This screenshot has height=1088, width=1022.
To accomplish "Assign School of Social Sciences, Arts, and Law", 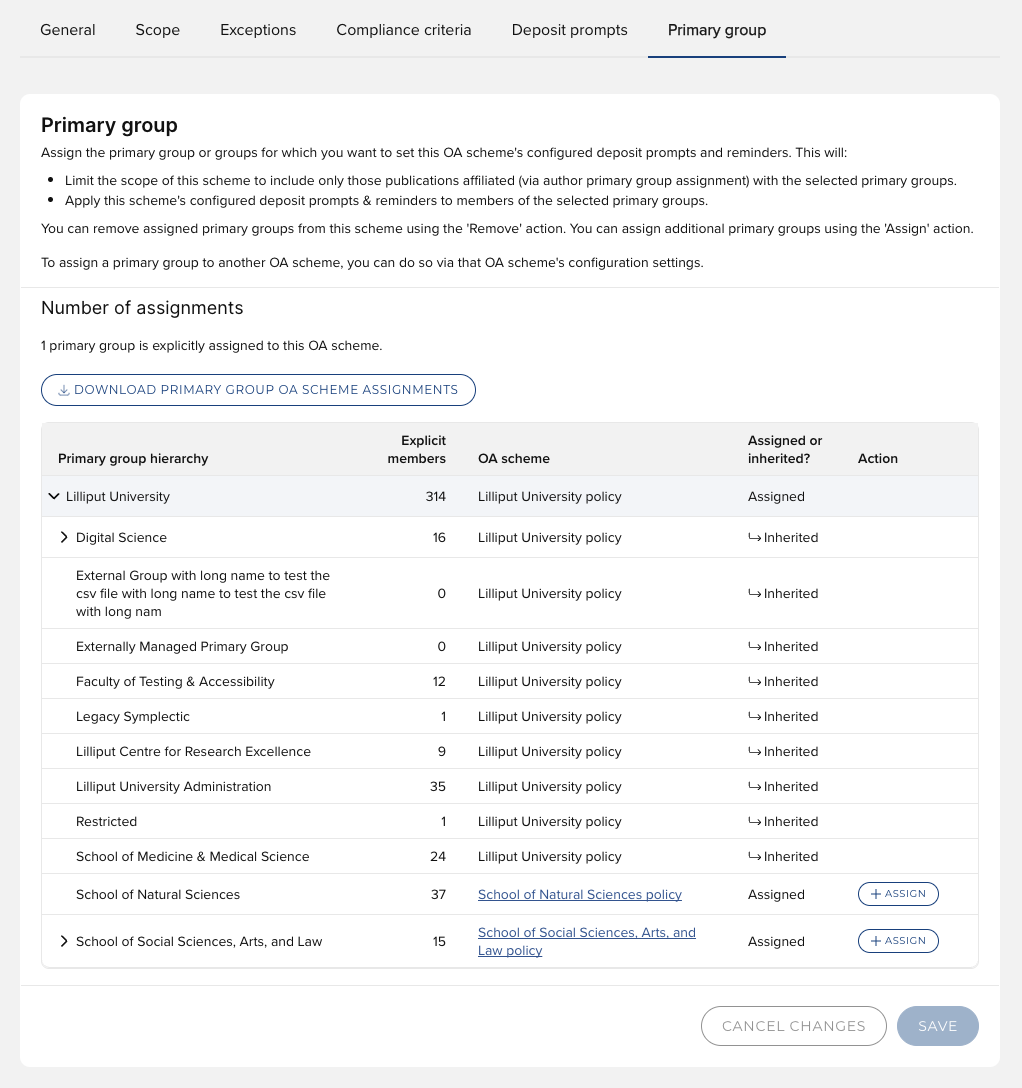I will 898,941.
